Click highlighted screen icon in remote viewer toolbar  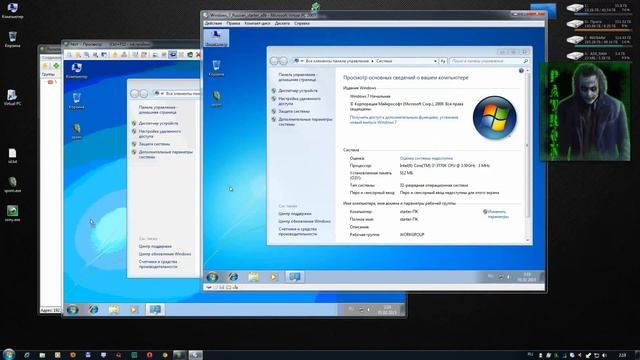(x=173, y=55)
